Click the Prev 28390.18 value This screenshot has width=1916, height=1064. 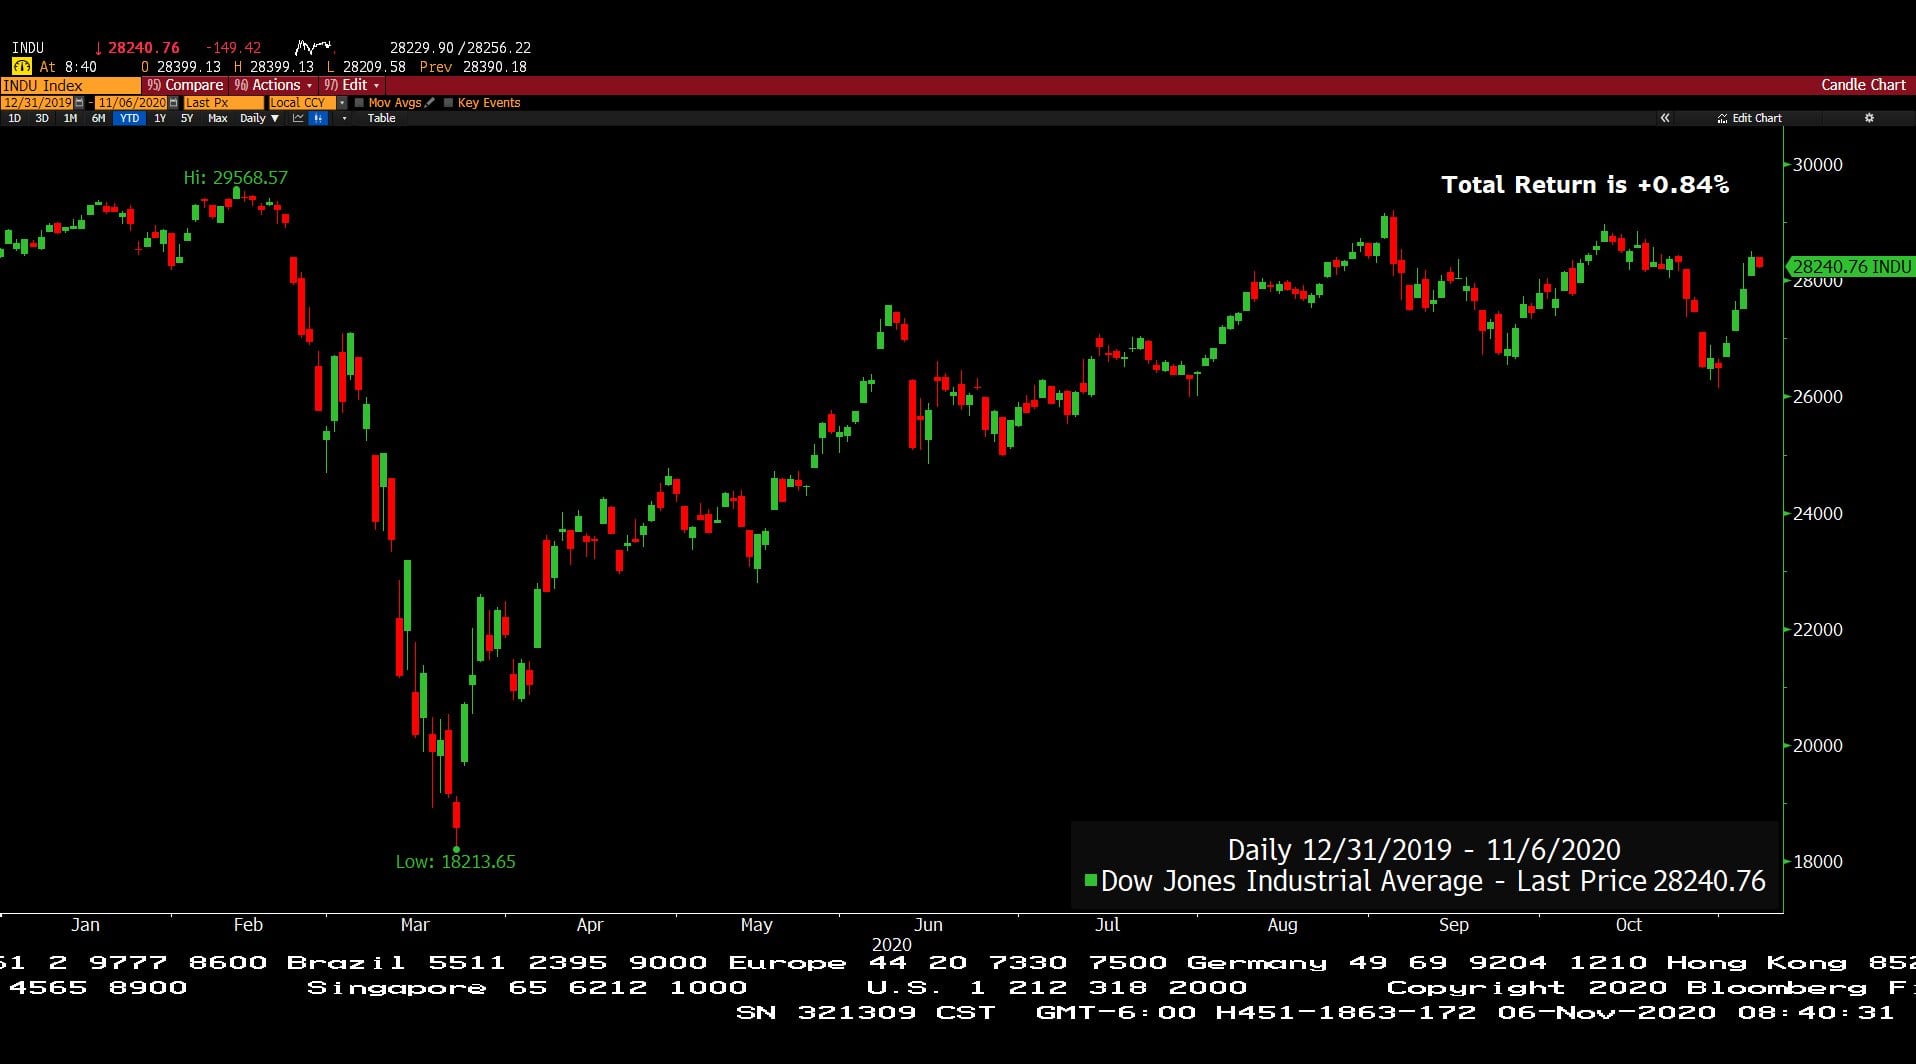[473, 67]
